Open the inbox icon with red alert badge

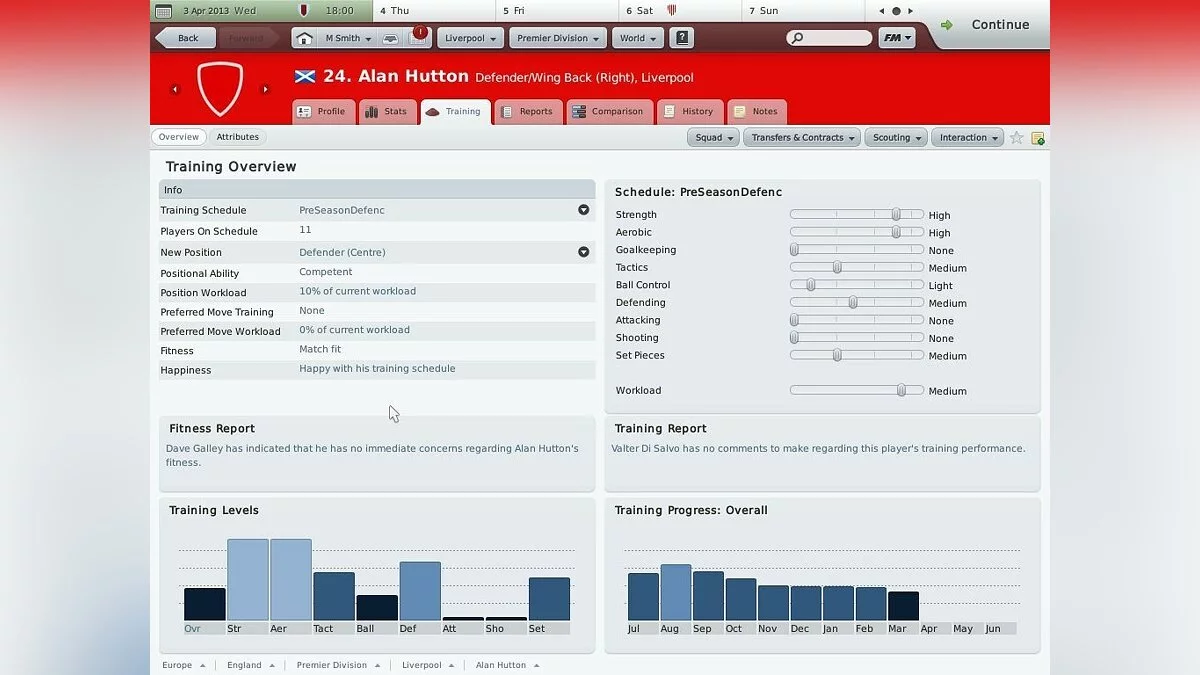[x=419, y=37]
